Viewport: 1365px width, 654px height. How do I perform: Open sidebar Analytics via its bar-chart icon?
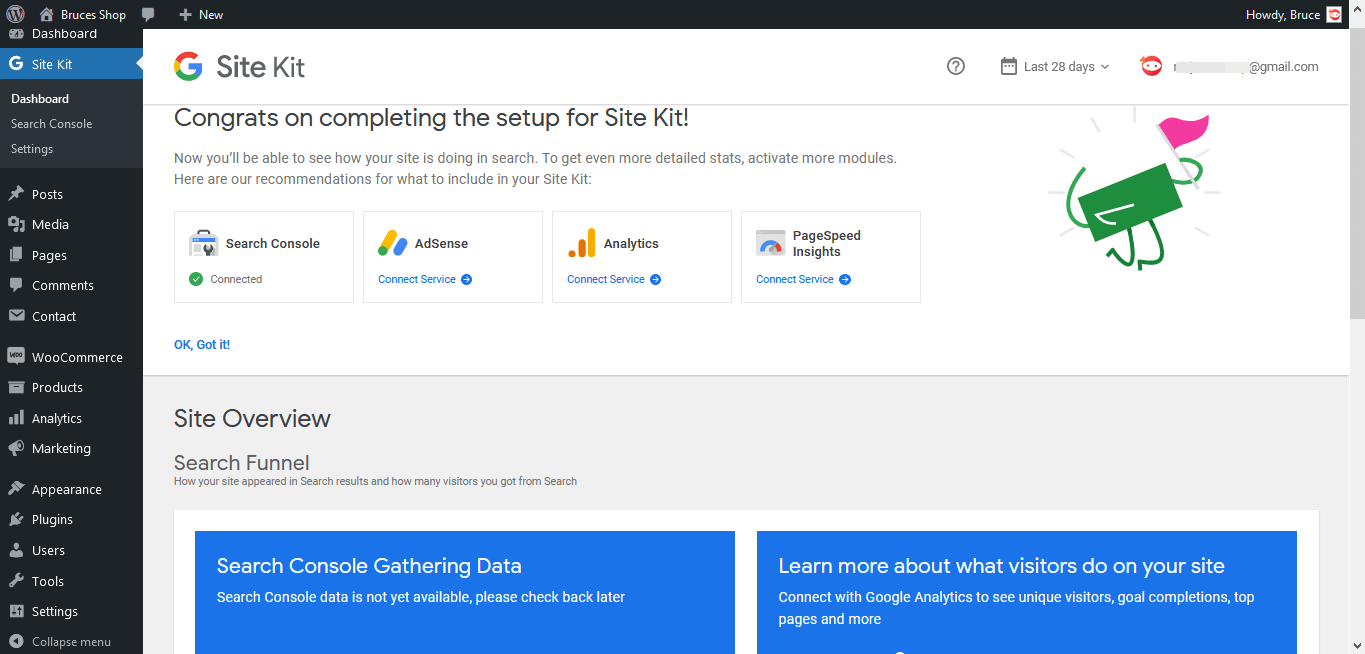(16, 418)
